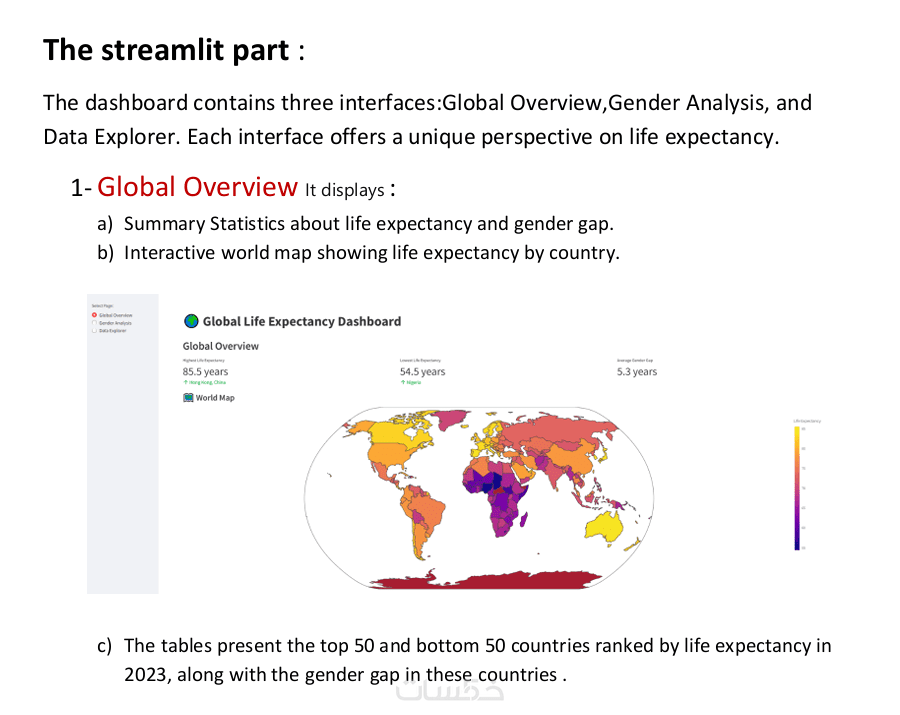Click the 85.5 years highest life expectancy metric
The width and height of the screenshot is (900, 715).
coord(205,372)
